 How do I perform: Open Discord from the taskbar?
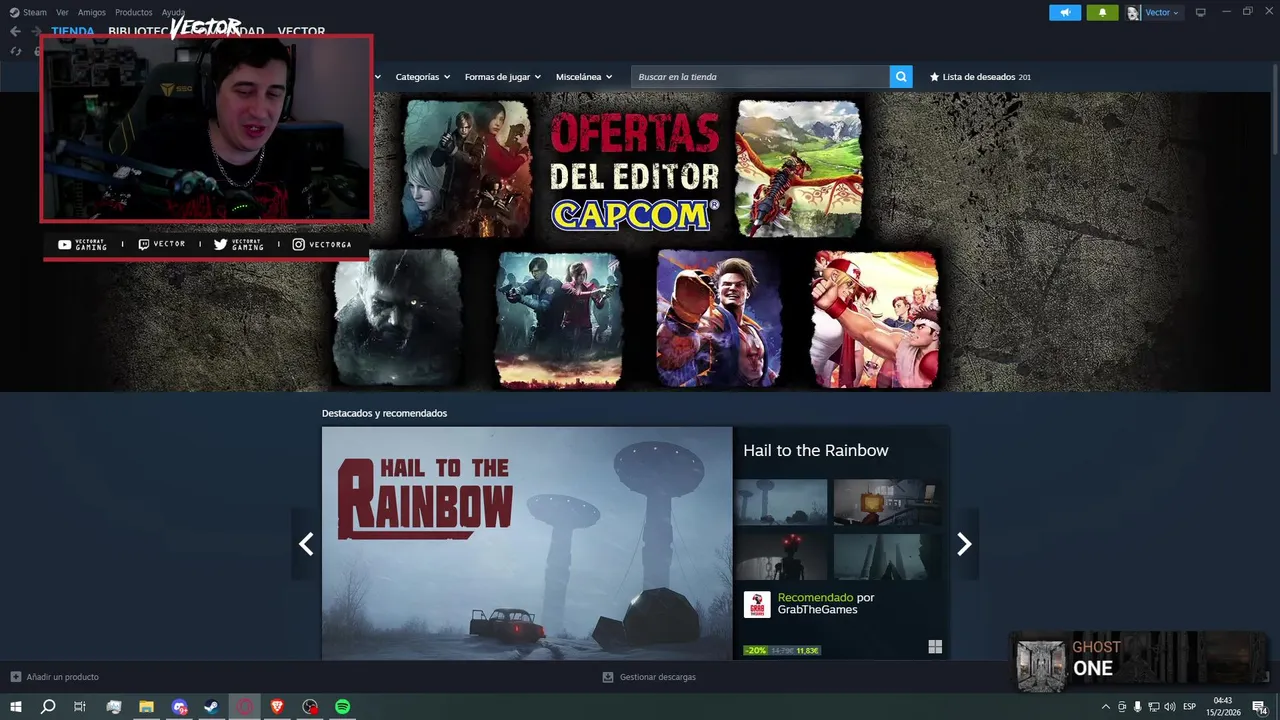click(x=179, y=707)
